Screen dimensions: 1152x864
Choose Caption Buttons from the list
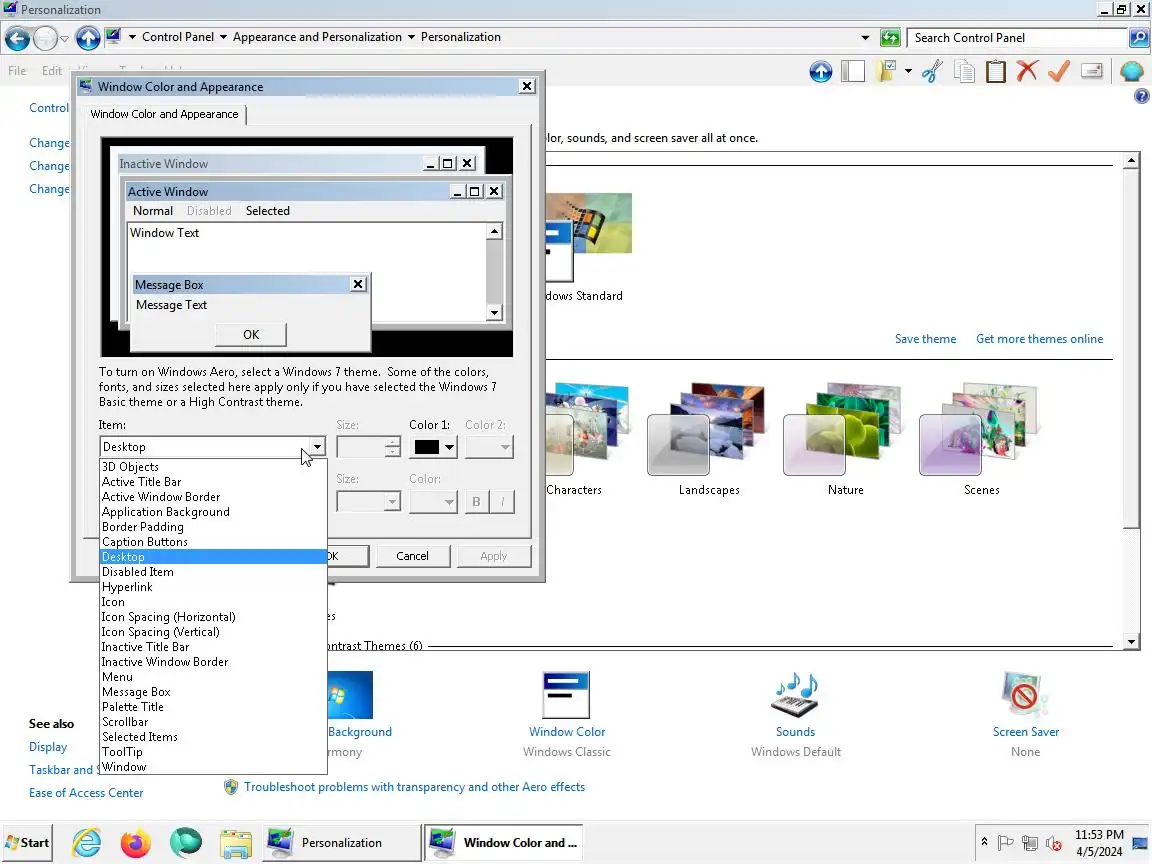coord(213,541)
